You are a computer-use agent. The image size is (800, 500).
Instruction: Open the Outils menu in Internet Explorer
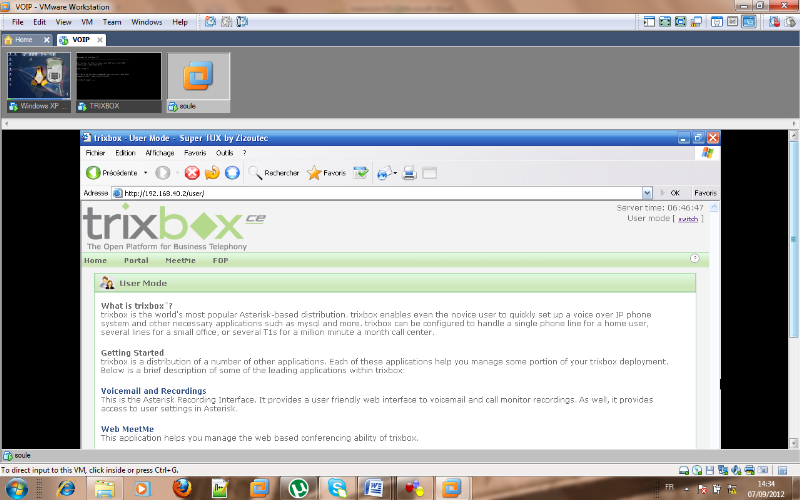point(224,153)
